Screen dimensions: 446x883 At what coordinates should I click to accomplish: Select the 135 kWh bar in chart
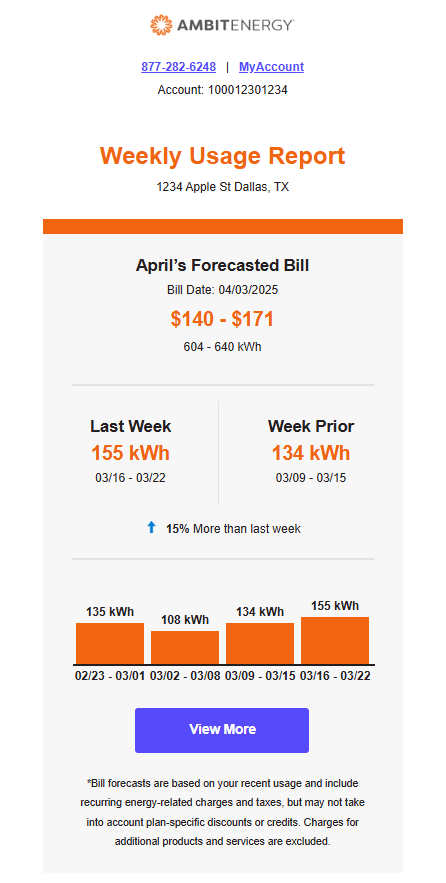110,644
